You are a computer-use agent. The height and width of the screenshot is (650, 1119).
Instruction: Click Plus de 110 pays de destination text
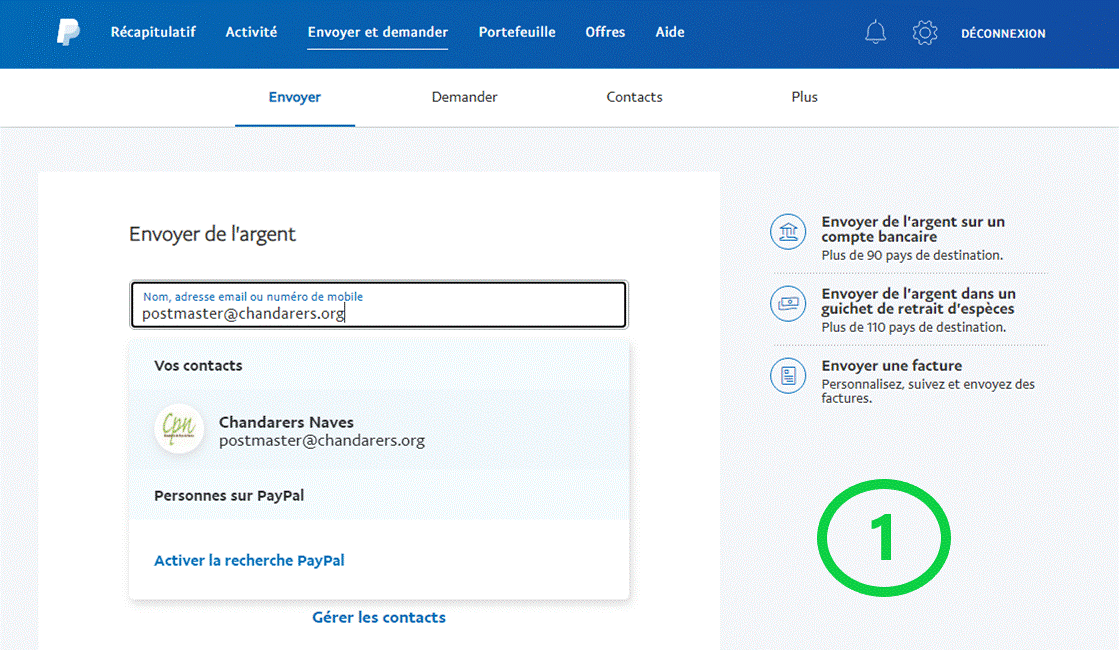click(913, 327)
